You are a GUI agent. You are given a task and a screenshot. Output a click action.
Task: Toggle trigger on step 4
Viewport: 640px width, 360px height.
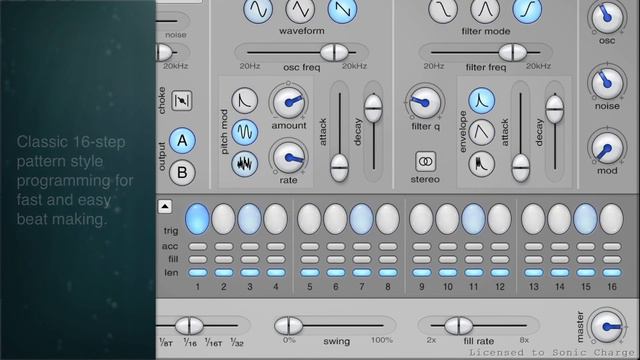pos(276,219)
